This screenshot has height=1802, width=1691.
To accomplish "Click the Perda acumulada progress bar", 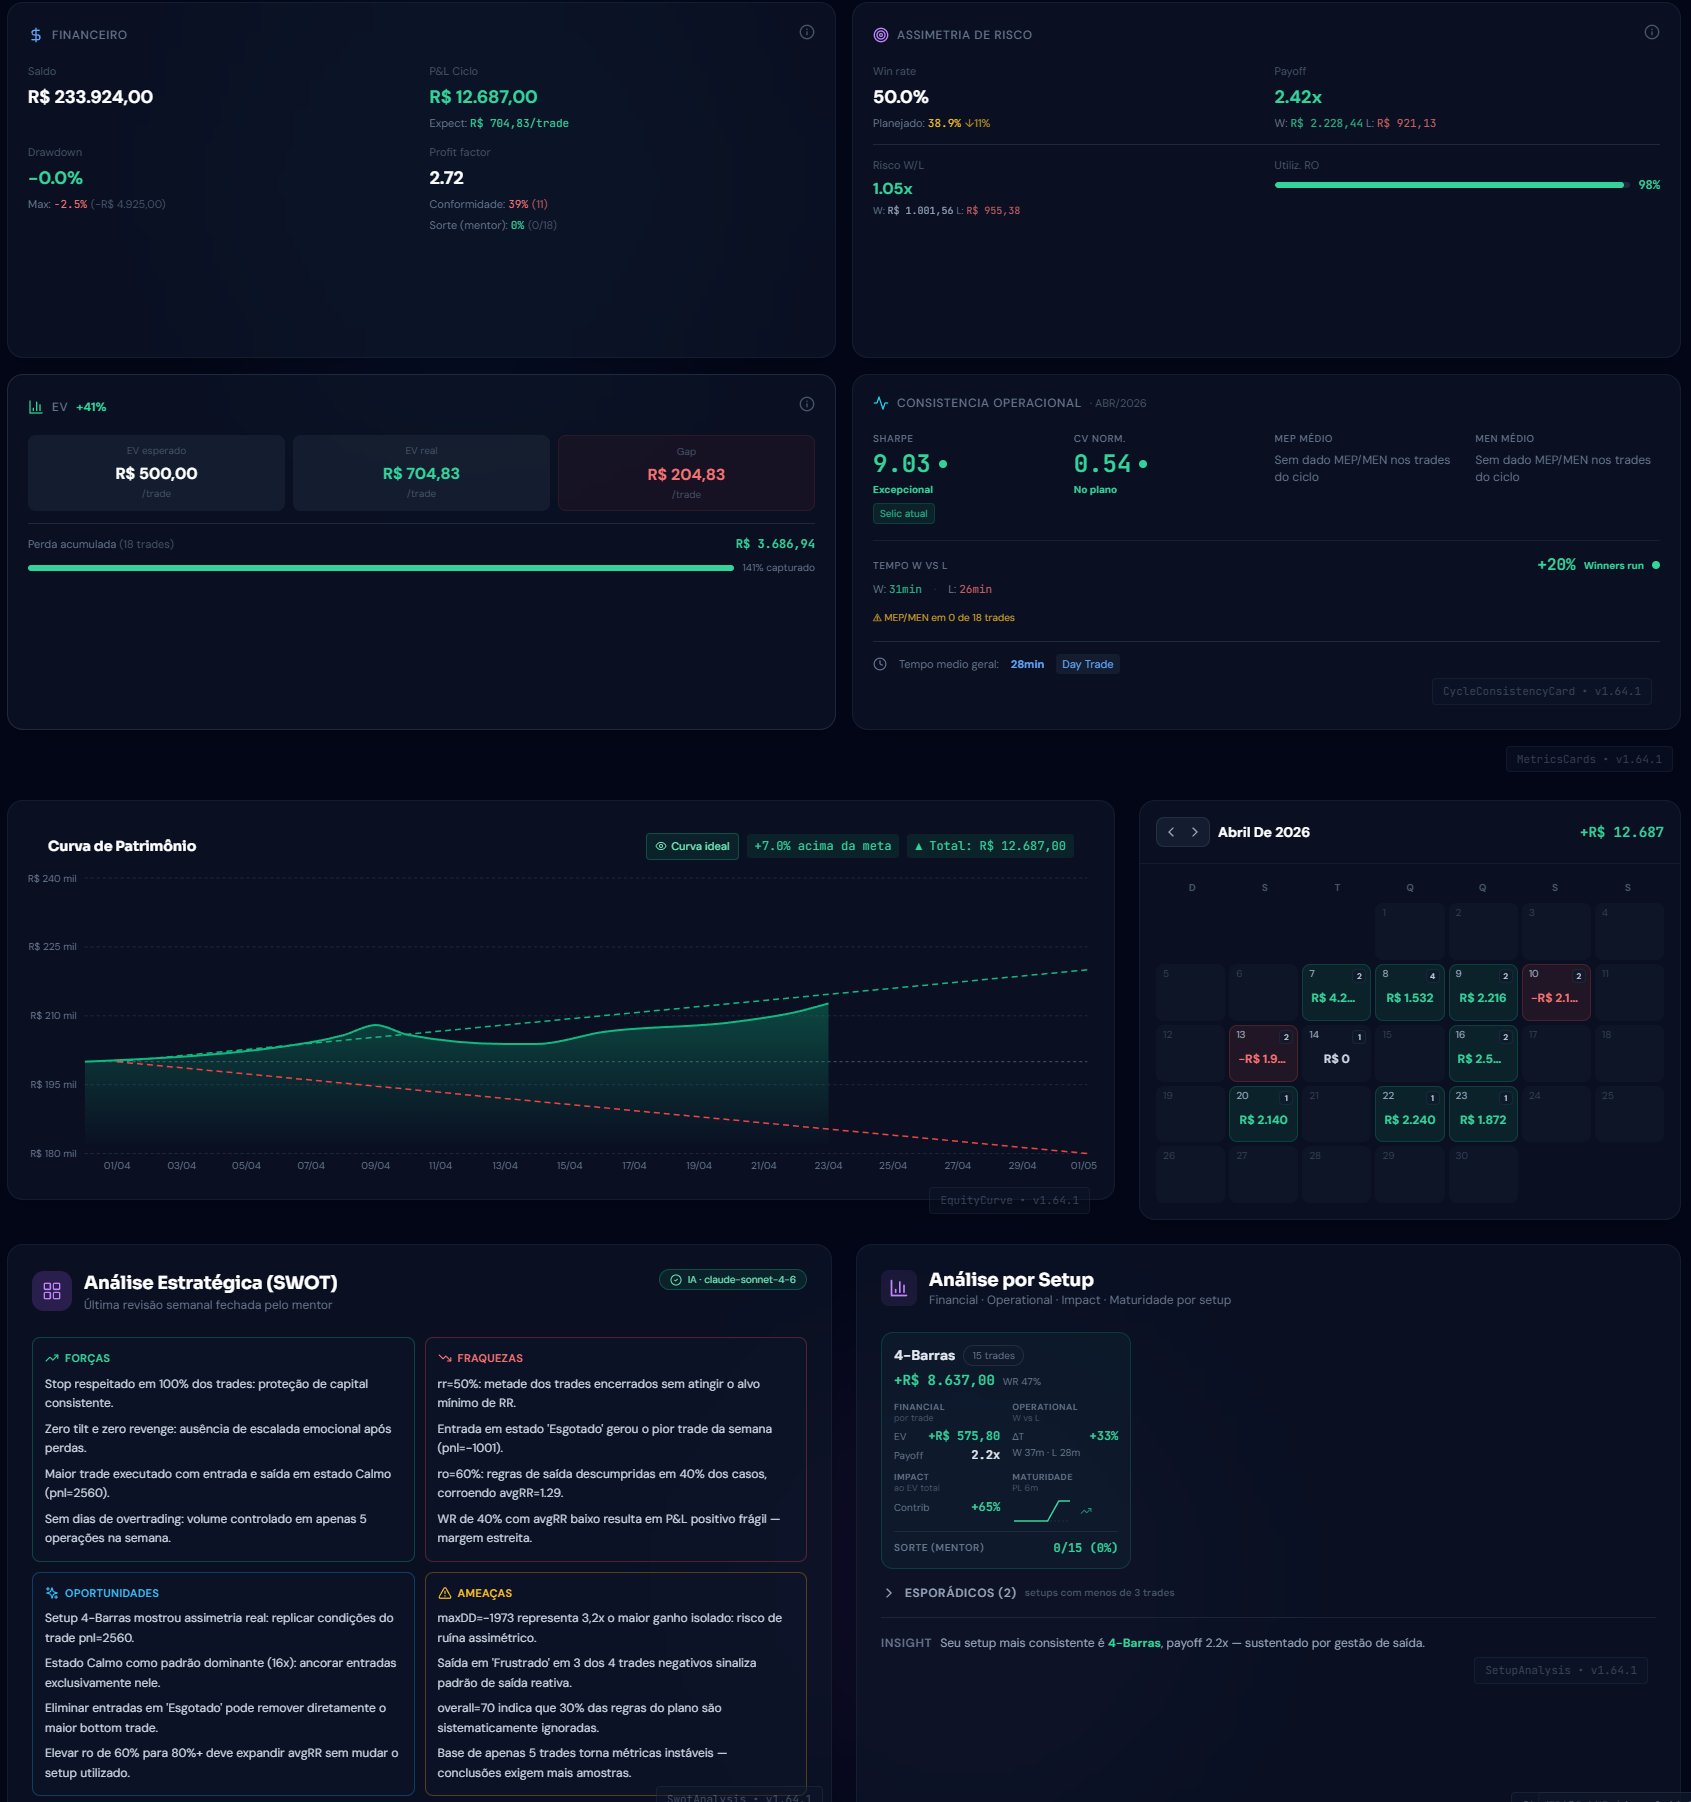I will coord(380,568).
